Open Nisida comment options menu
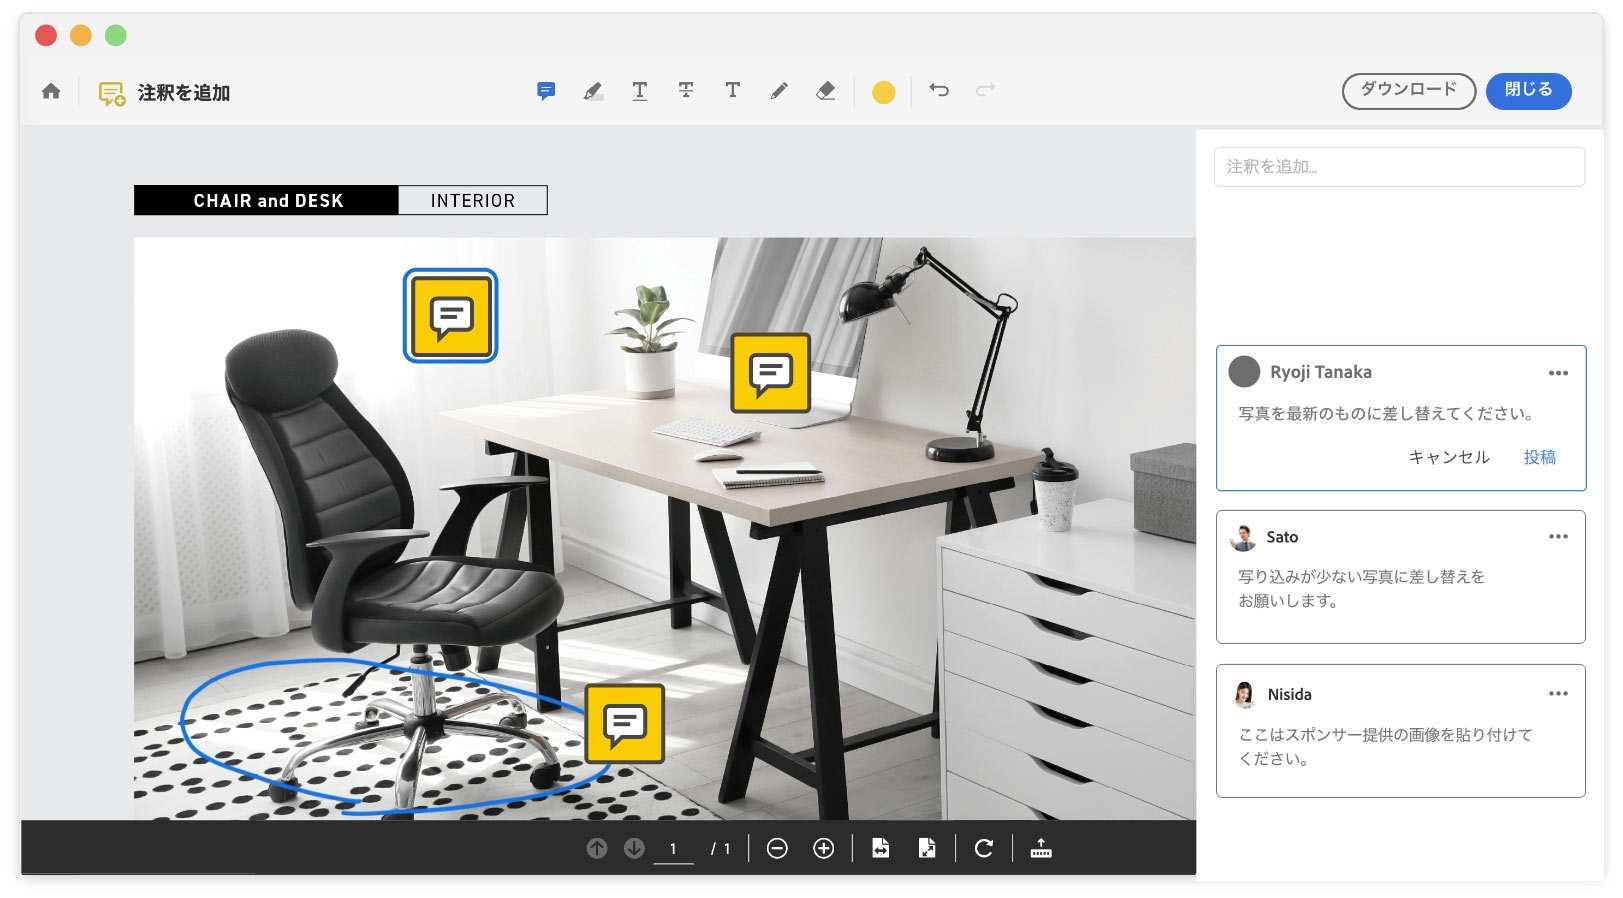 (1558, 694)
